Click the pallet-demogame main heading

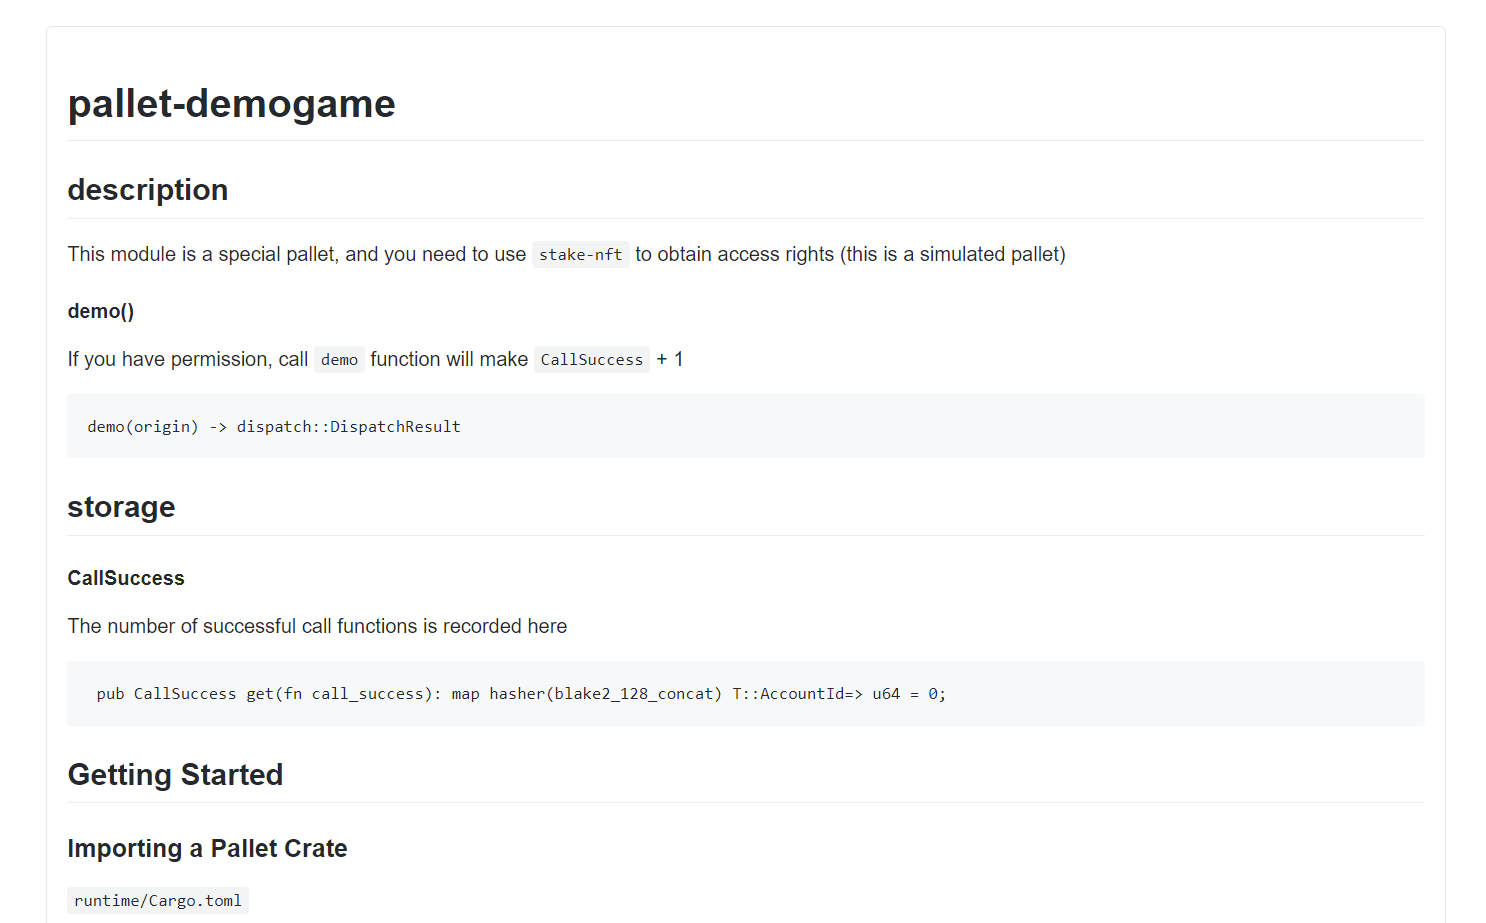coord(231,104)
